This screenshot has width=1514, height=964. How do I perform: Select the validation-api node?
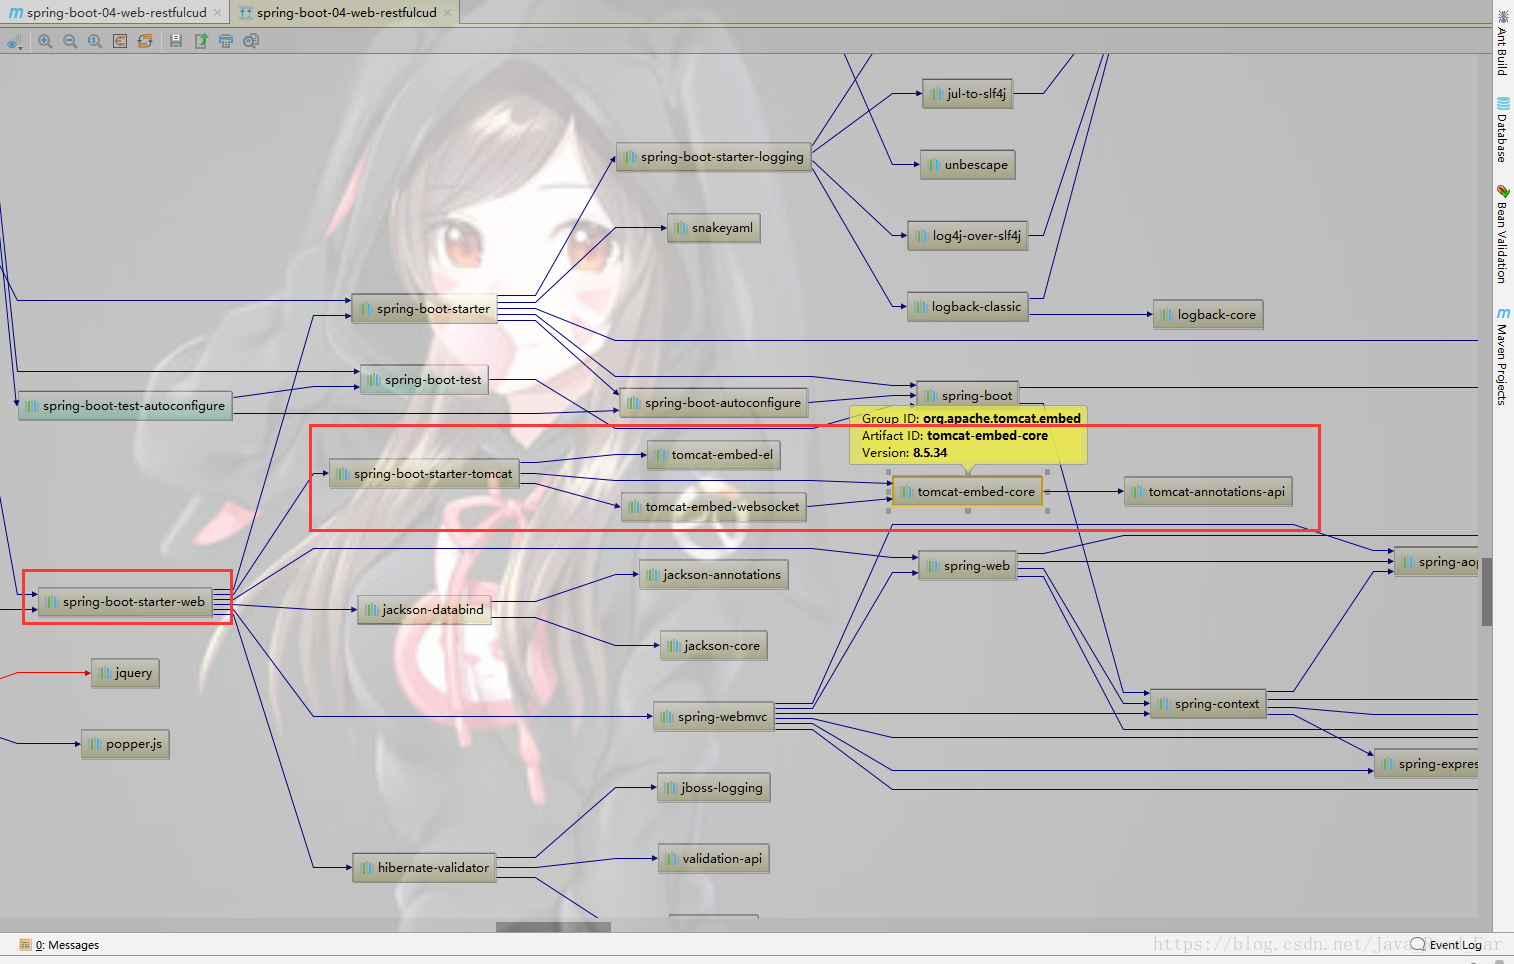[x=713, y=859]
